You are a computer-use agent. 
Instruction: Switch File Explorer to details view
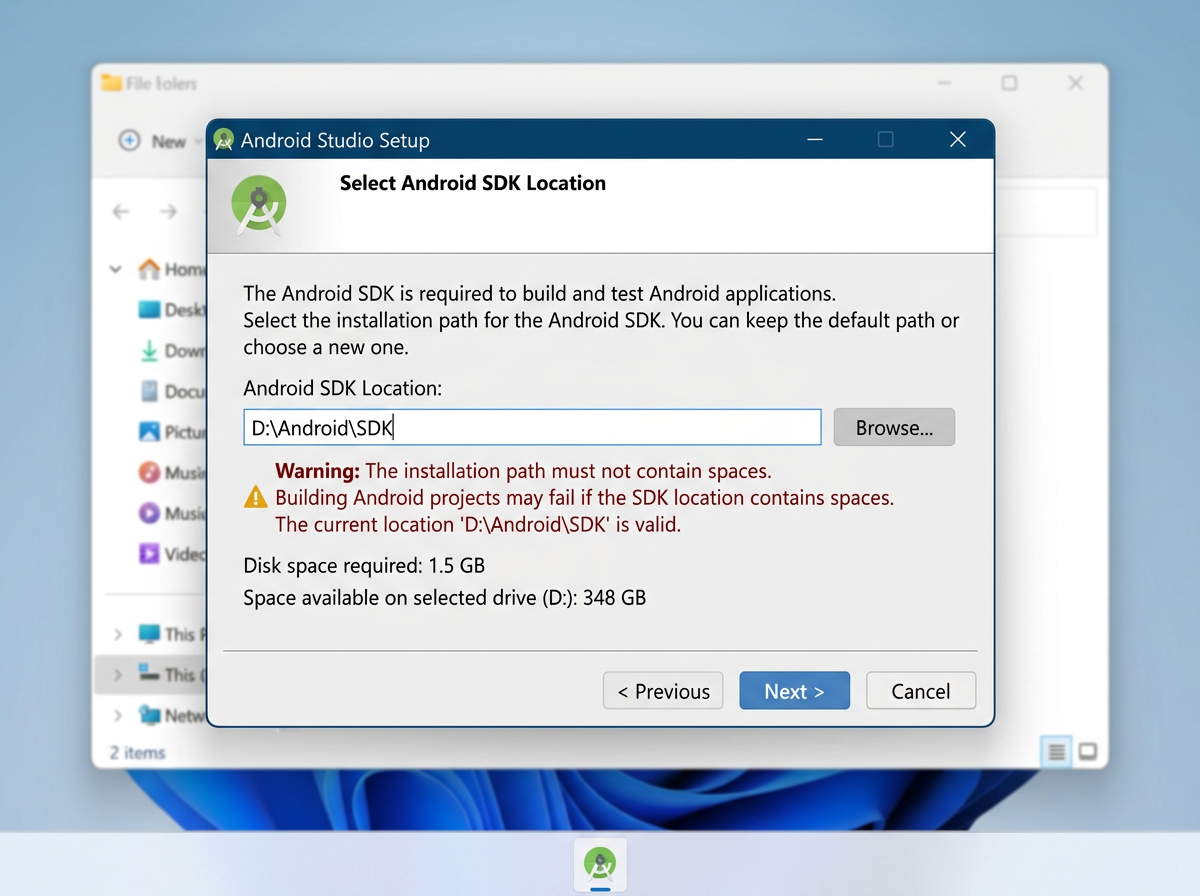(x=1056, y=751)
